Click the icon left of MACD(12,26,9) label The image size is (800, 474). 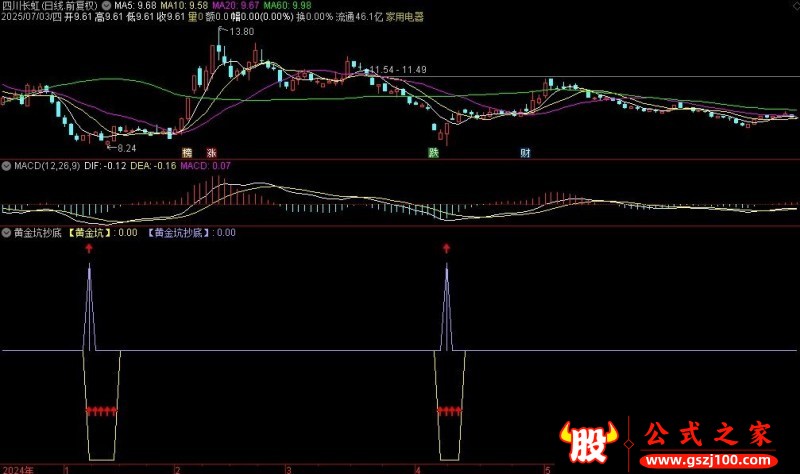point(5,165)
